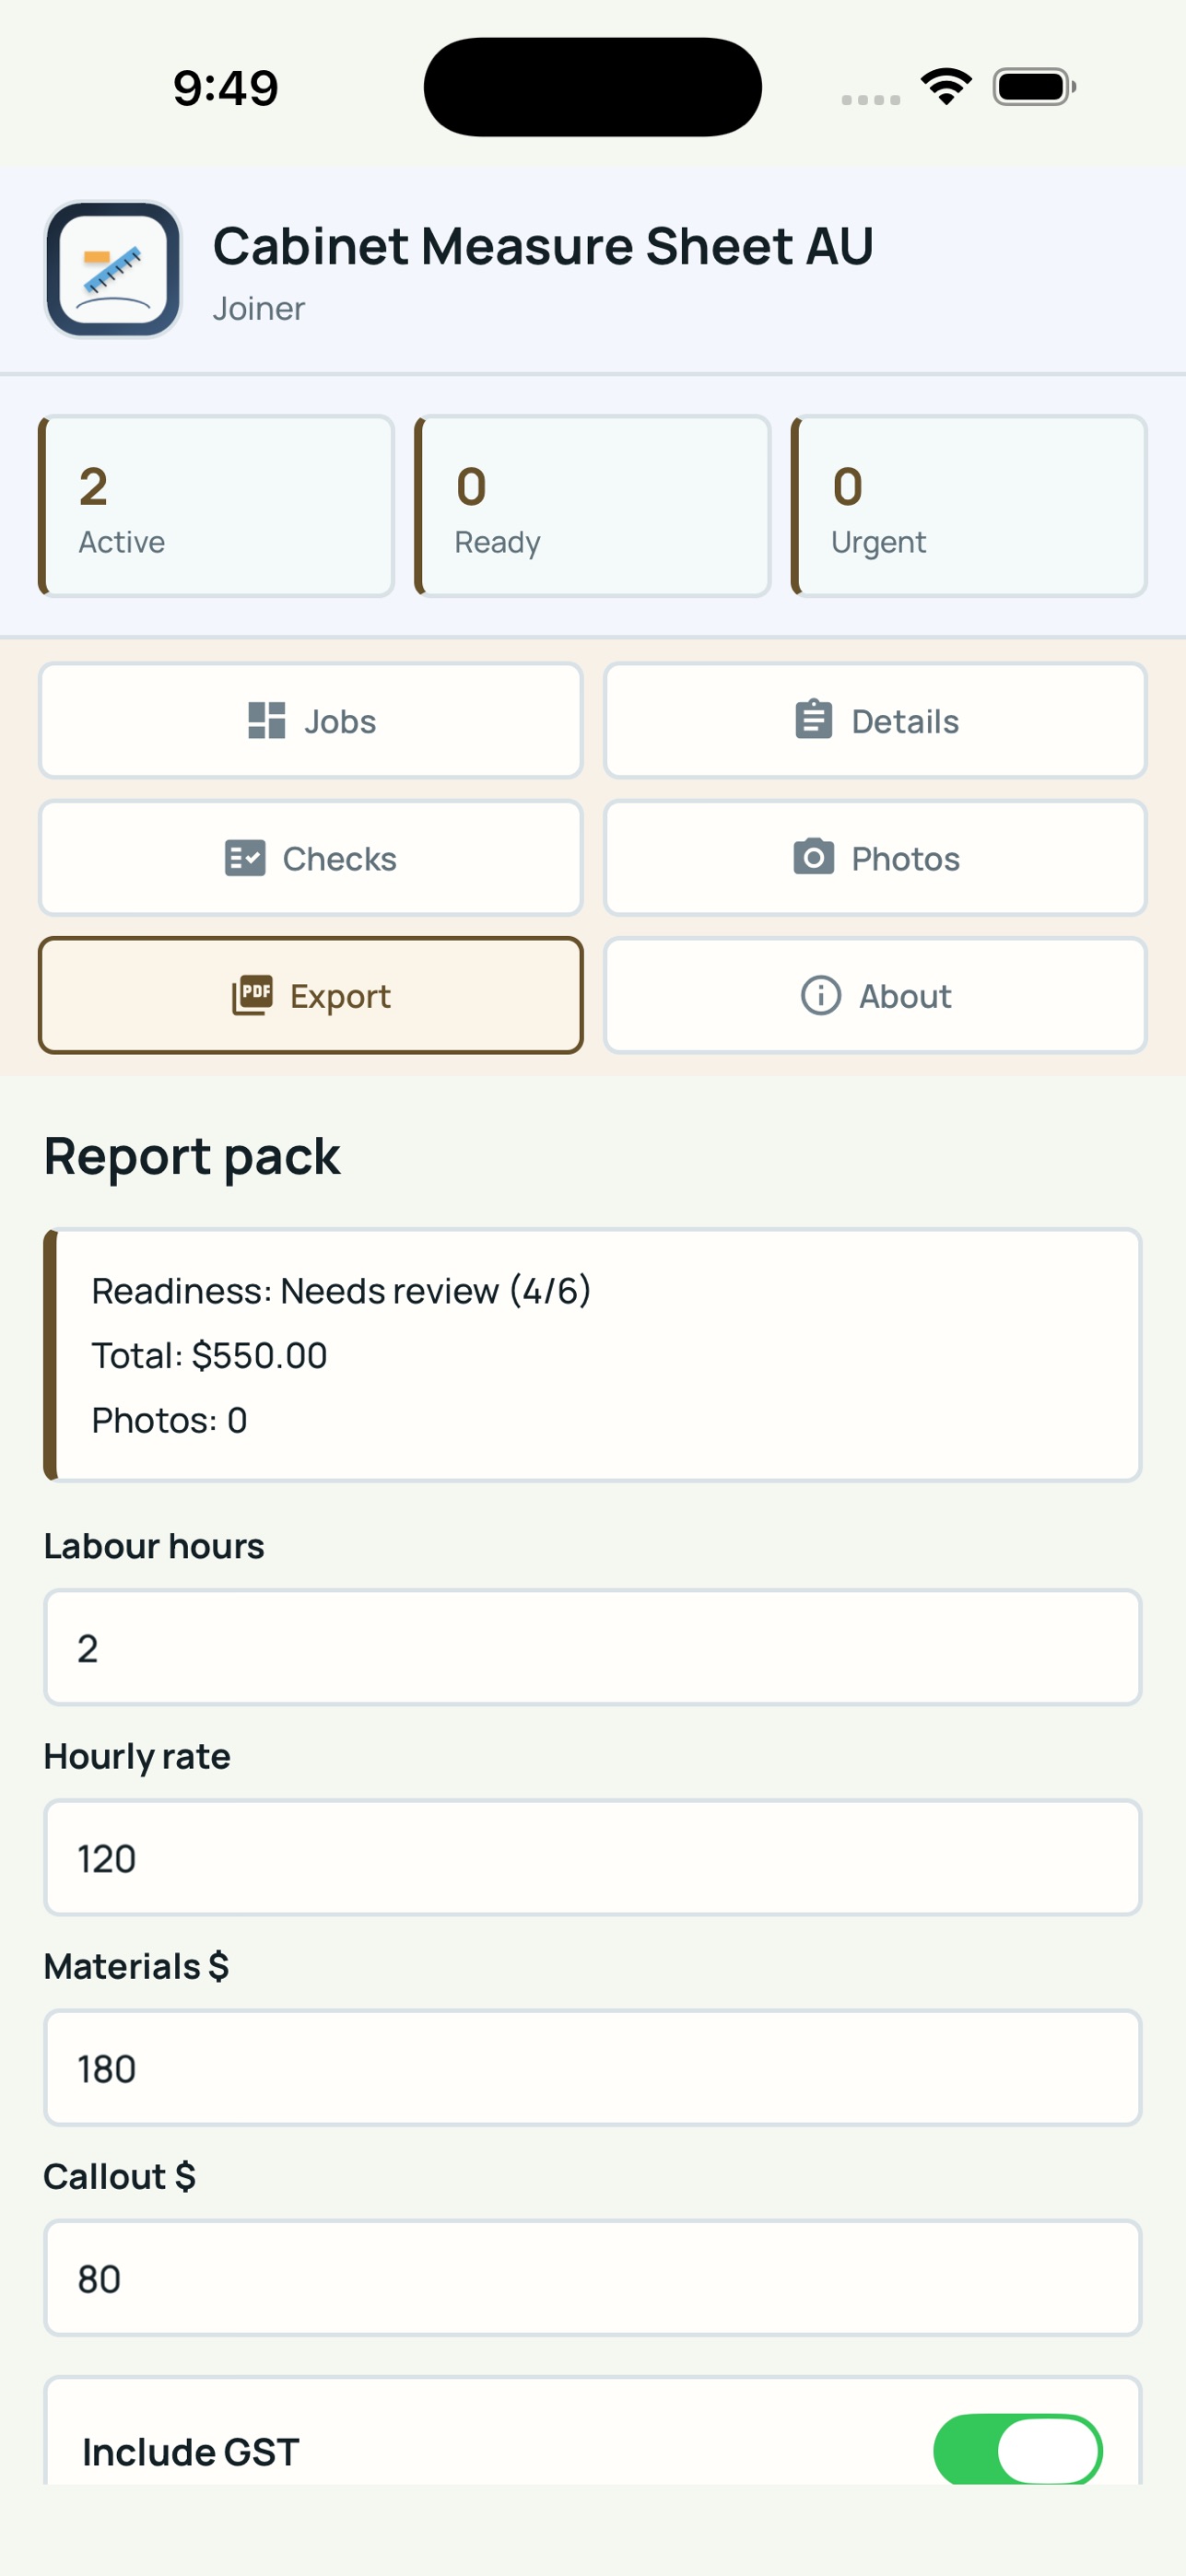Edit the Hourly rate field
The width and height of the screenshot is (1186, 2576).
tap(593, 1857)
